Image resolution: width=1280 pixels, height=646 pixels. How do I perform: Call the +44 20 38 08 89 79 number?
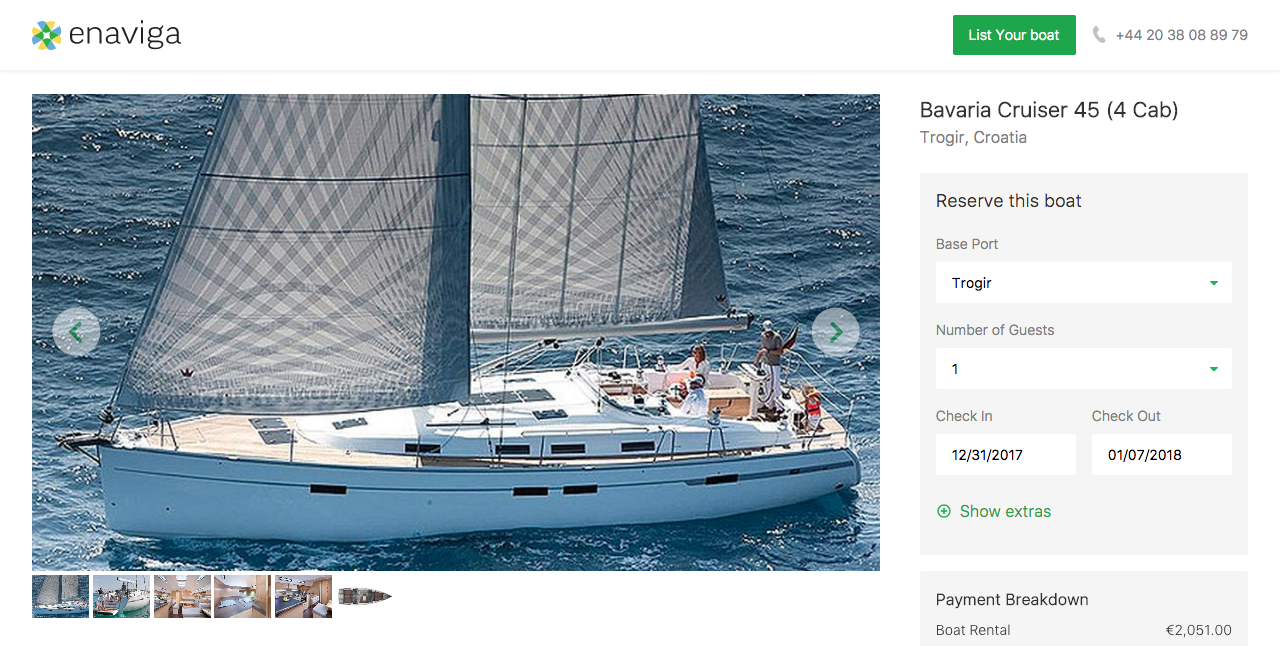tap(1182, 35)
